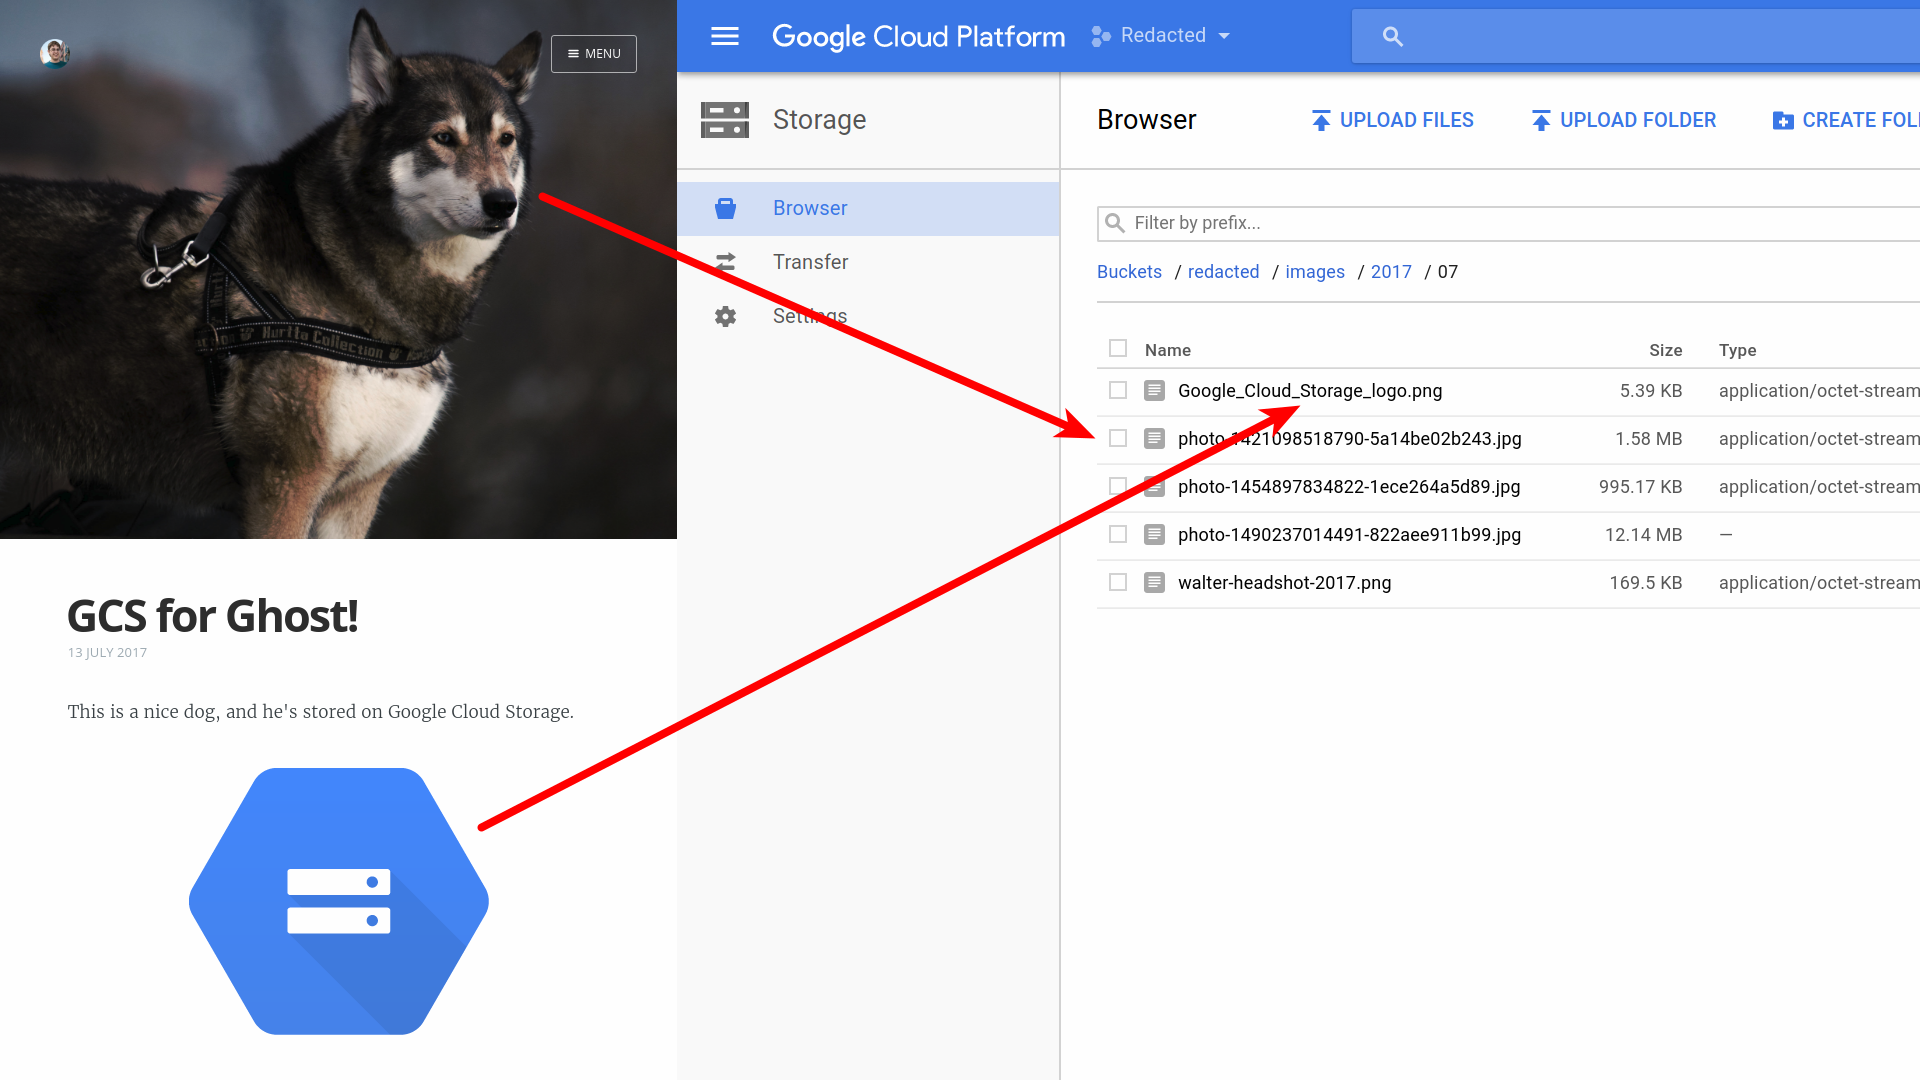Go to the images breadcrumb link
The height and width of the screenshot is (1080, 1920).
click(1314, 272)
